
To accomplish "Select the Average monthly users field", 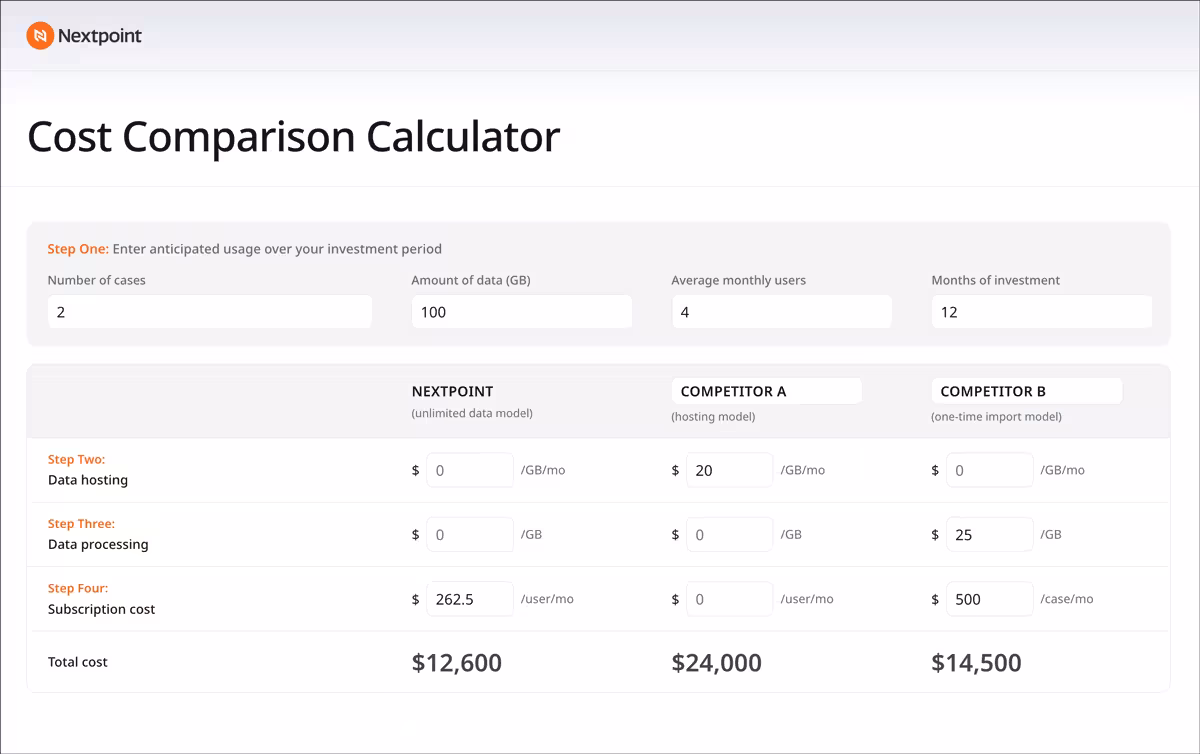I will click(782, 312).
